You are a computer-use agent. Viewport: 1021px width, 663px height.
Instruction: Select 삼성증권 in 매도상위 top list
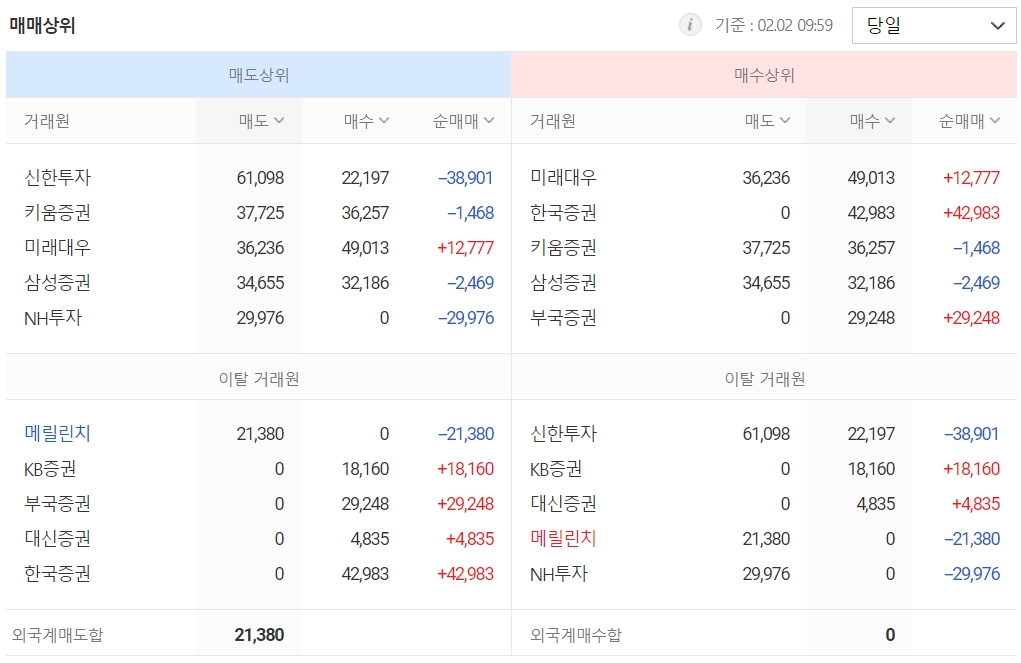pos(57,283)
